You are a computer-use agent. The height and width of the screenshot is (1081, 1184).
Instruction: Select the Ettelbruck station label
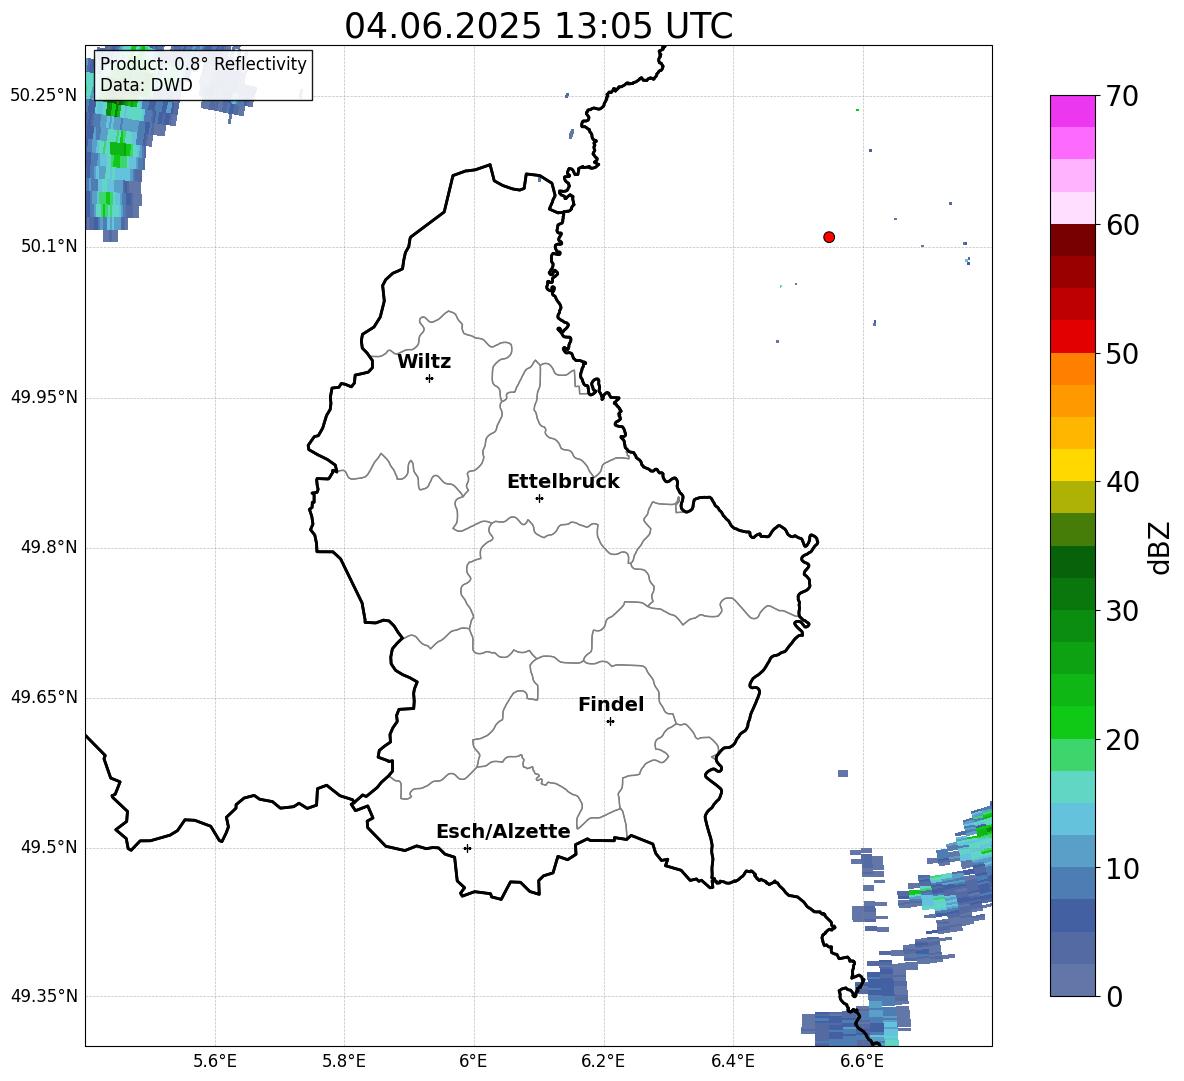point(563,482)
